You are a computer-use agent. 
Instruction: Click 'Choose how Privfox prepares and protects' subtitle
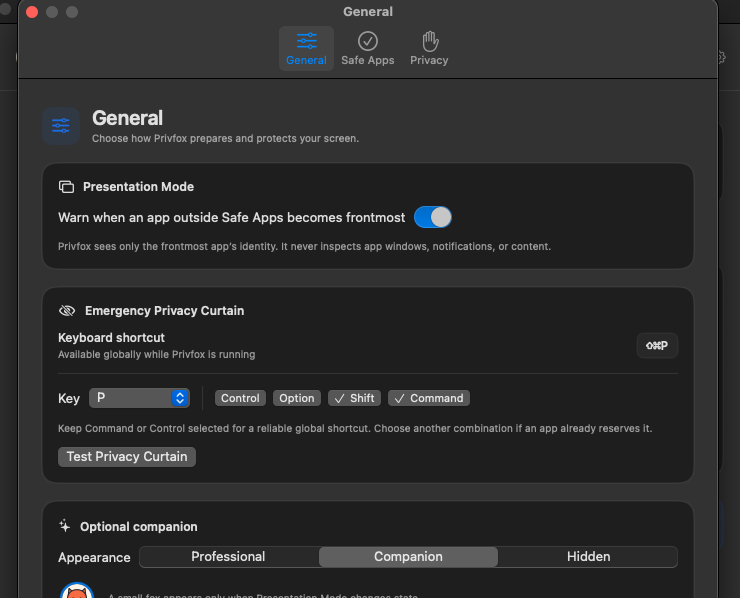click(226, 138)
